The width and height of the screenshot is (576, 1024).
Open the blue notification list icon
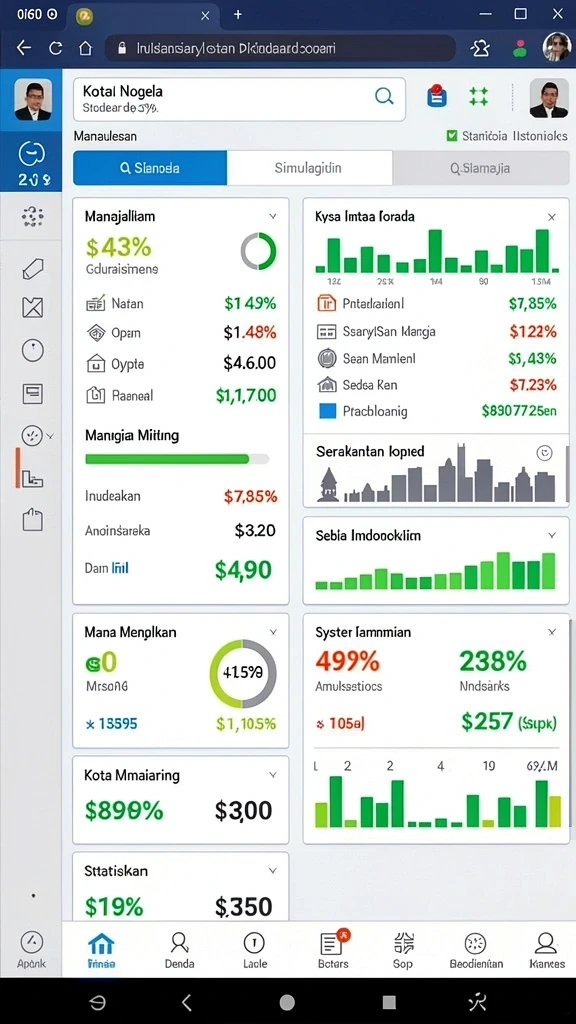pos(436,96)
